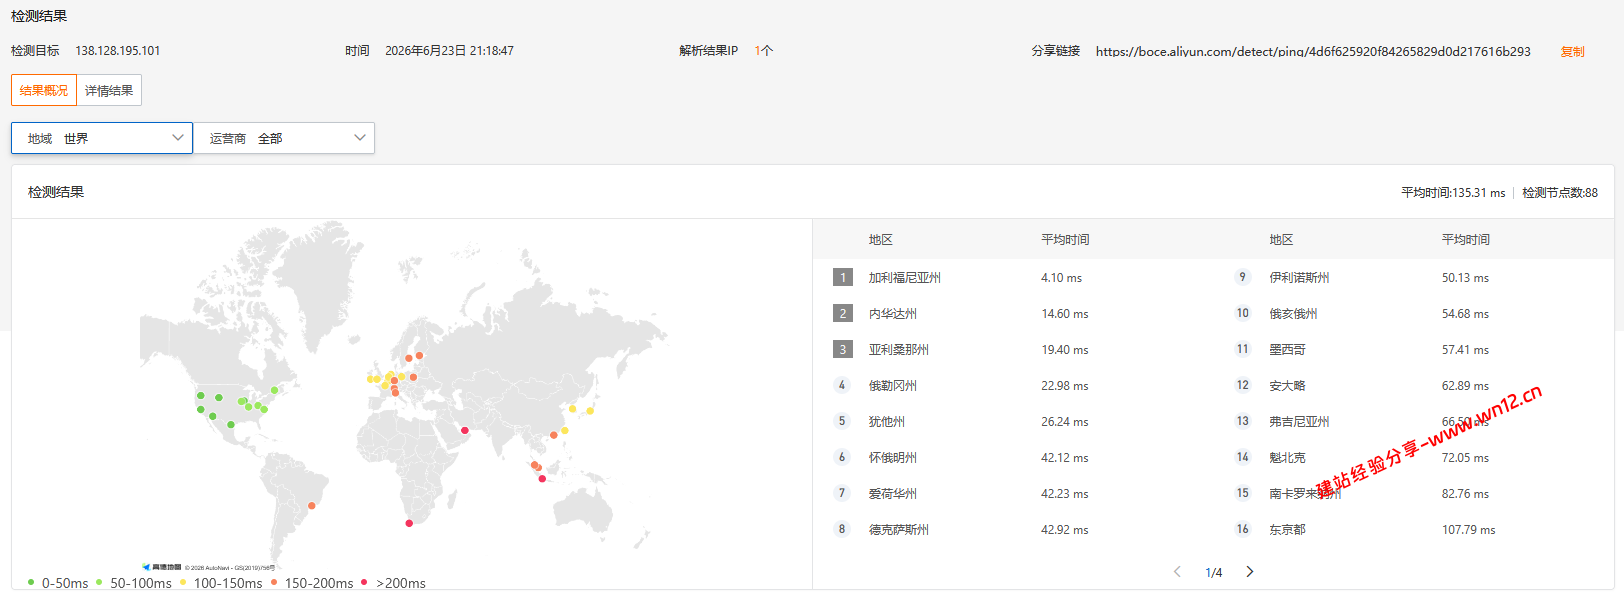Click the 亚利桑那州 region name
This screenshot has width=1624, height=595.
pos(899,350)
